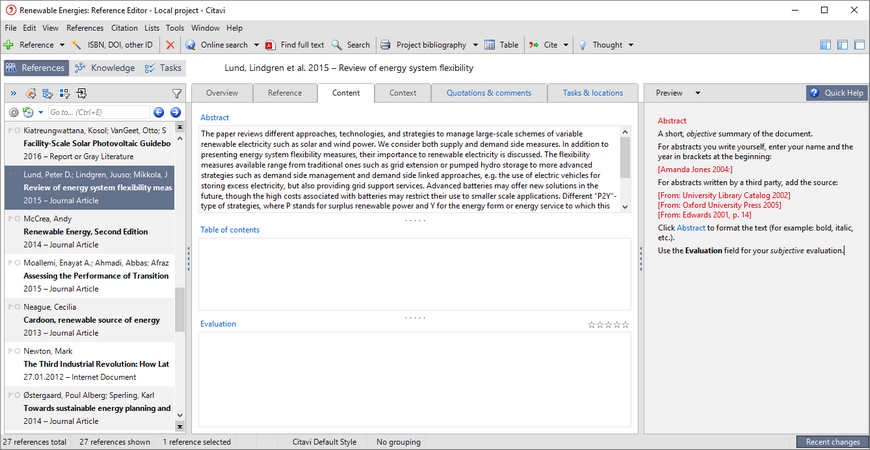Screen dimensions: 870x450
Task: Click the recent references history icon
Action: 28,113
